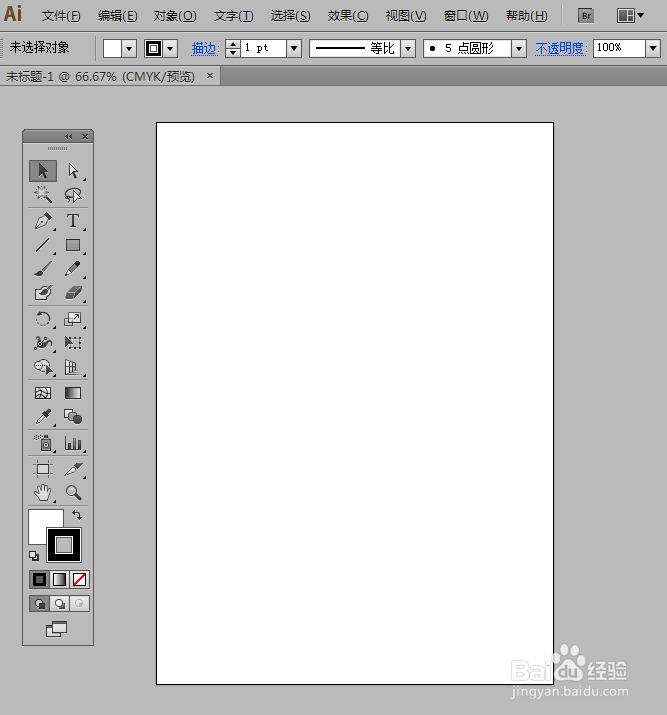
Task: Select the Blob Brush tool
Action: tap(43, 293)
